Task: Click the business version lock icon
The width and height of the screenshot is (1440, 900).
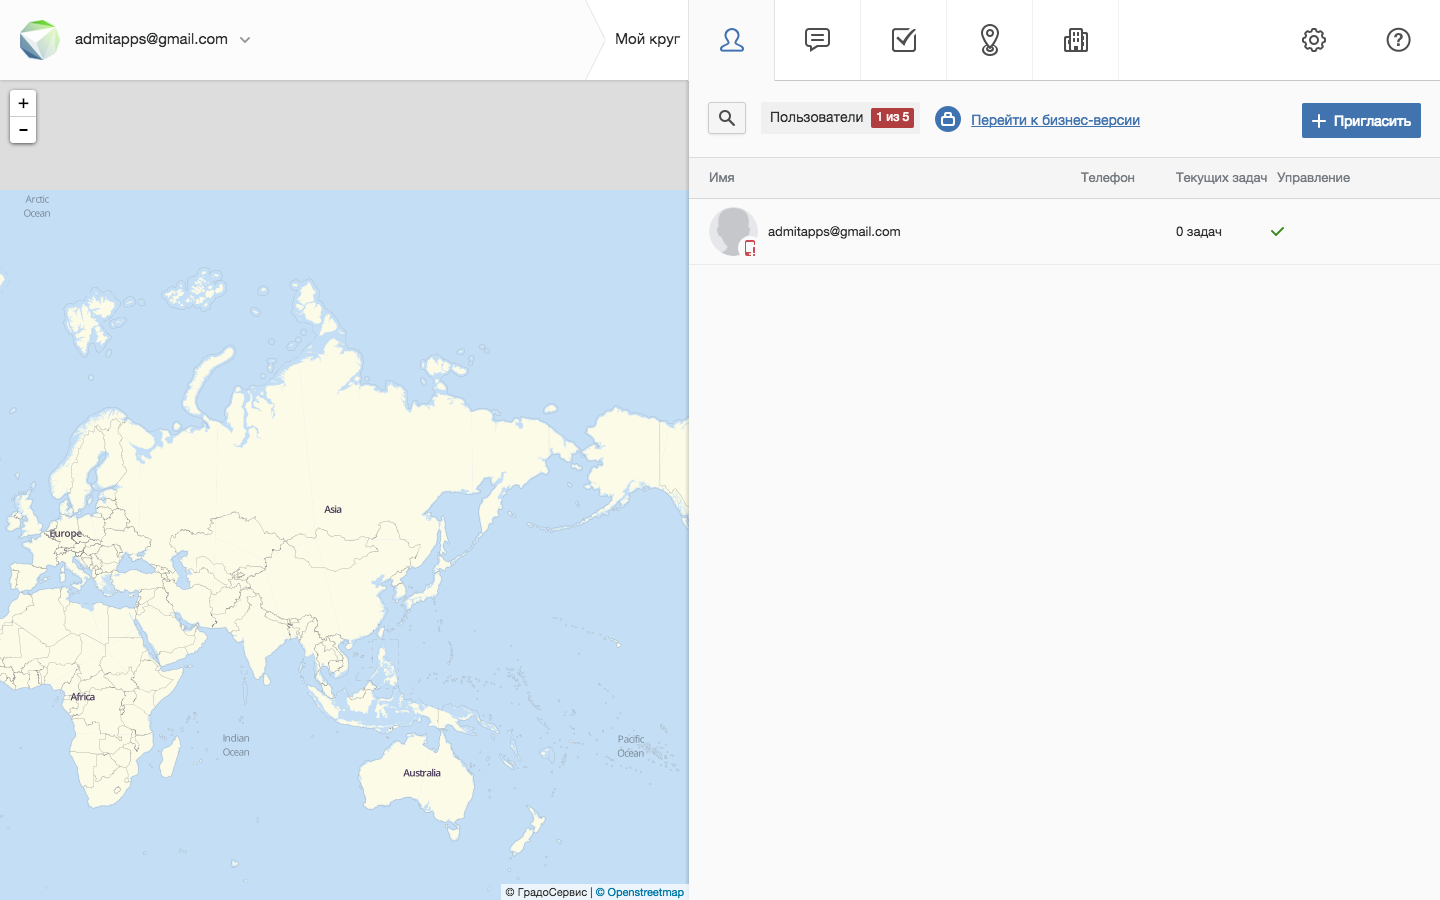Action: [948, 119]
